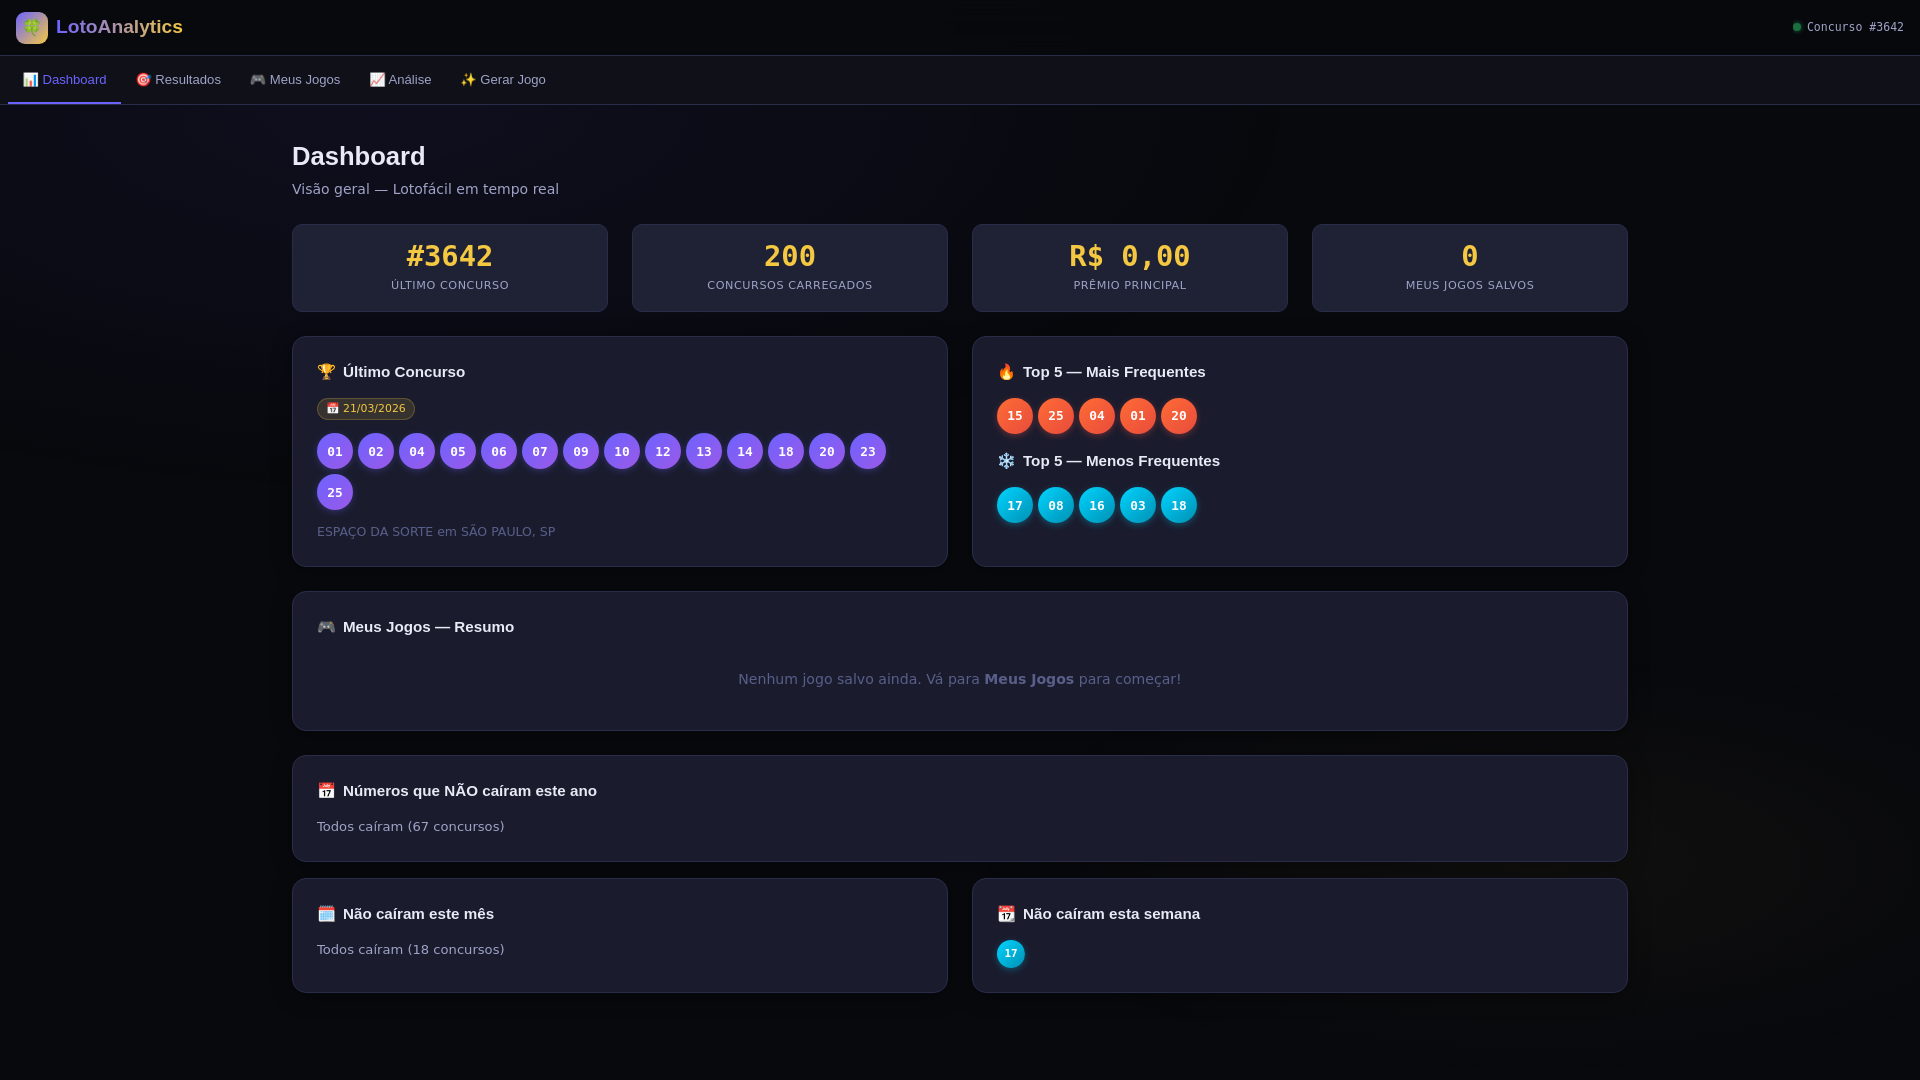Select purple ball 13 in Último Concurso

point(704,451)
